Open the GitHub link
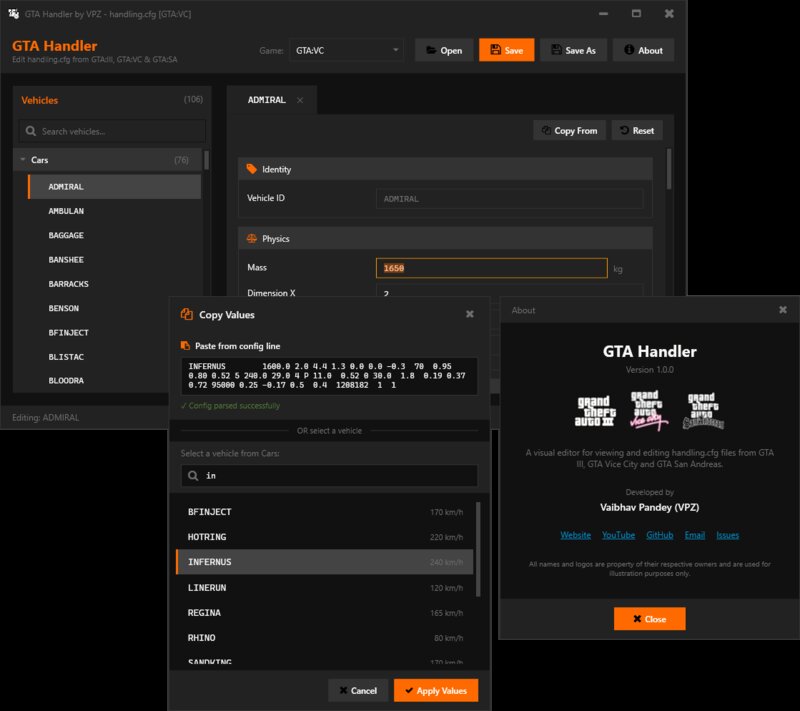 pyautogui.click(x=659, y=535)
